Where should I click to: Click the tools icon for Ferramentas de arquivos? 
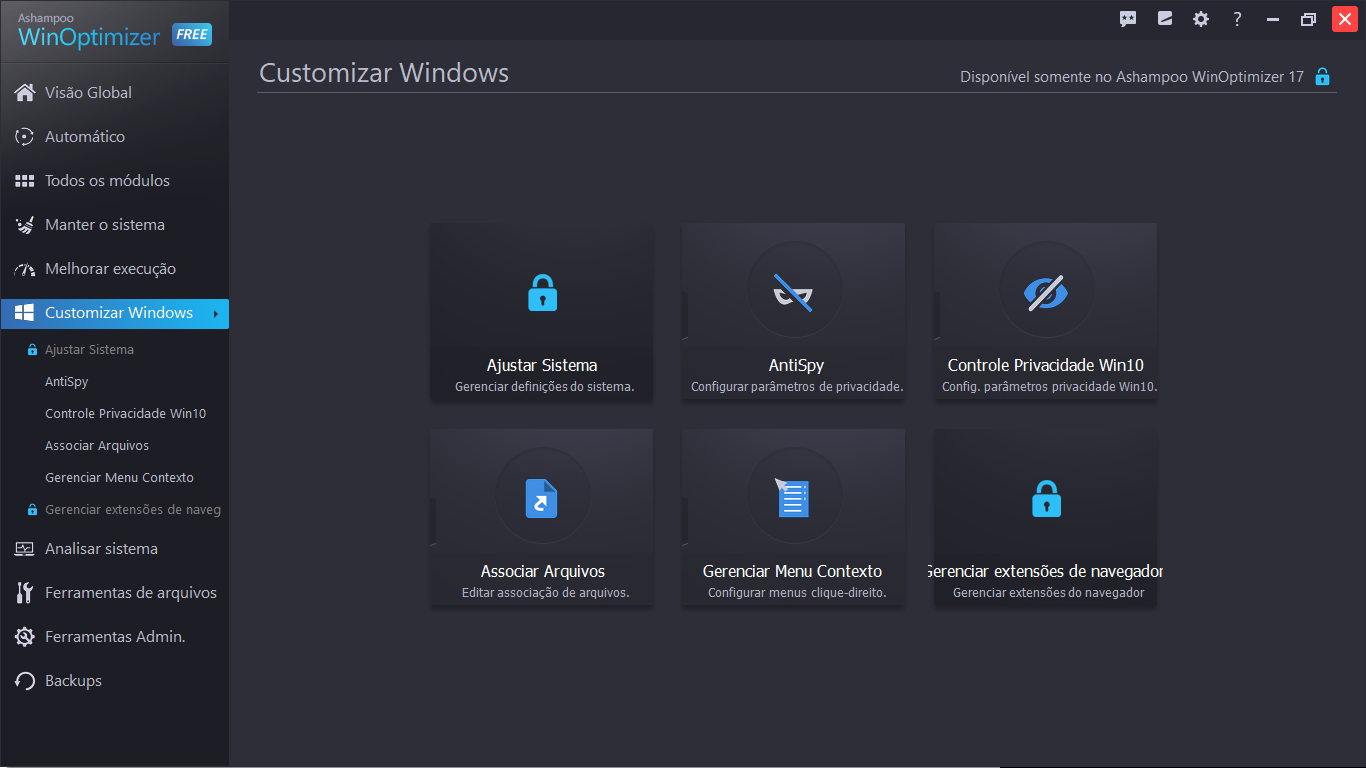(x=25, y=593)
